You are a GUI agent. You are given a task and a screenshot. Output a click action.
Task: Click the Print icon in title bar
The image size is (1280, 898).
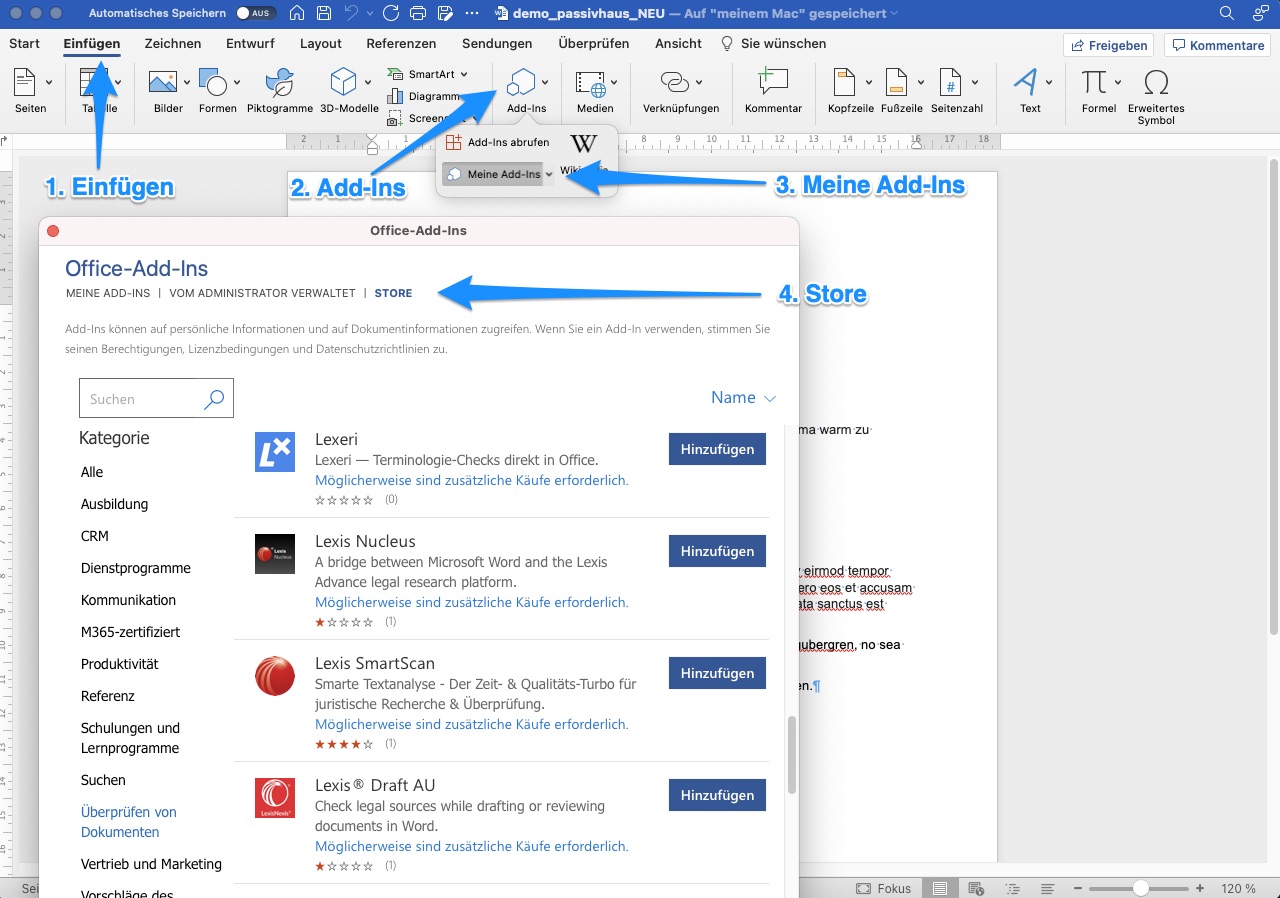pos(419,14)
